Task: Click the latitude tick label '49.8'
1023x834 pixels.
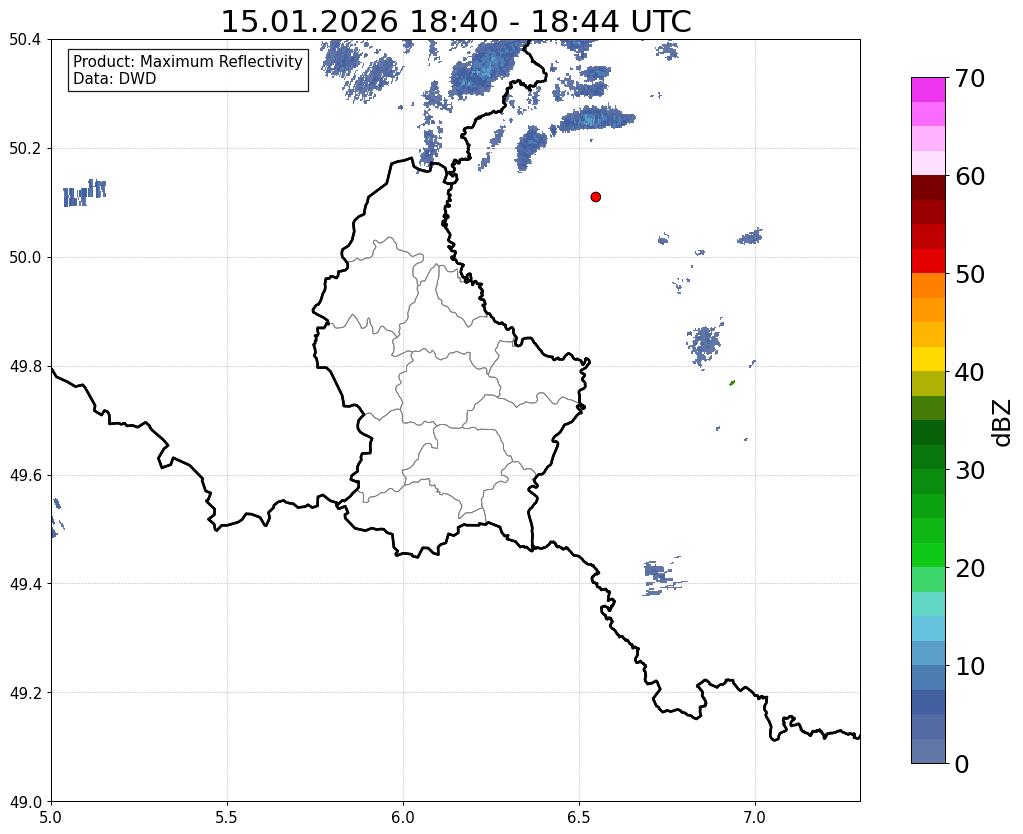Action: [25, 367]
